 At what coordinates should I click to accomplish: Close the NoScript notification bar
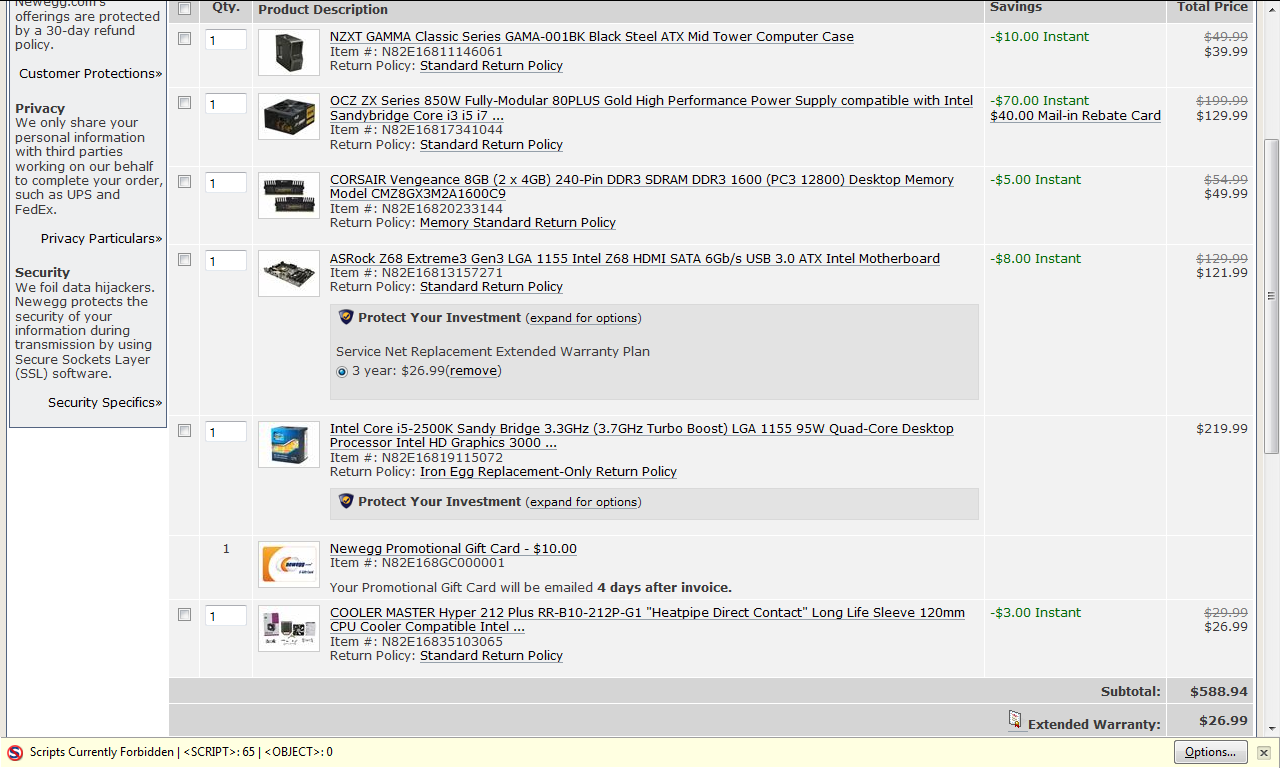[x=1264, y=753]
